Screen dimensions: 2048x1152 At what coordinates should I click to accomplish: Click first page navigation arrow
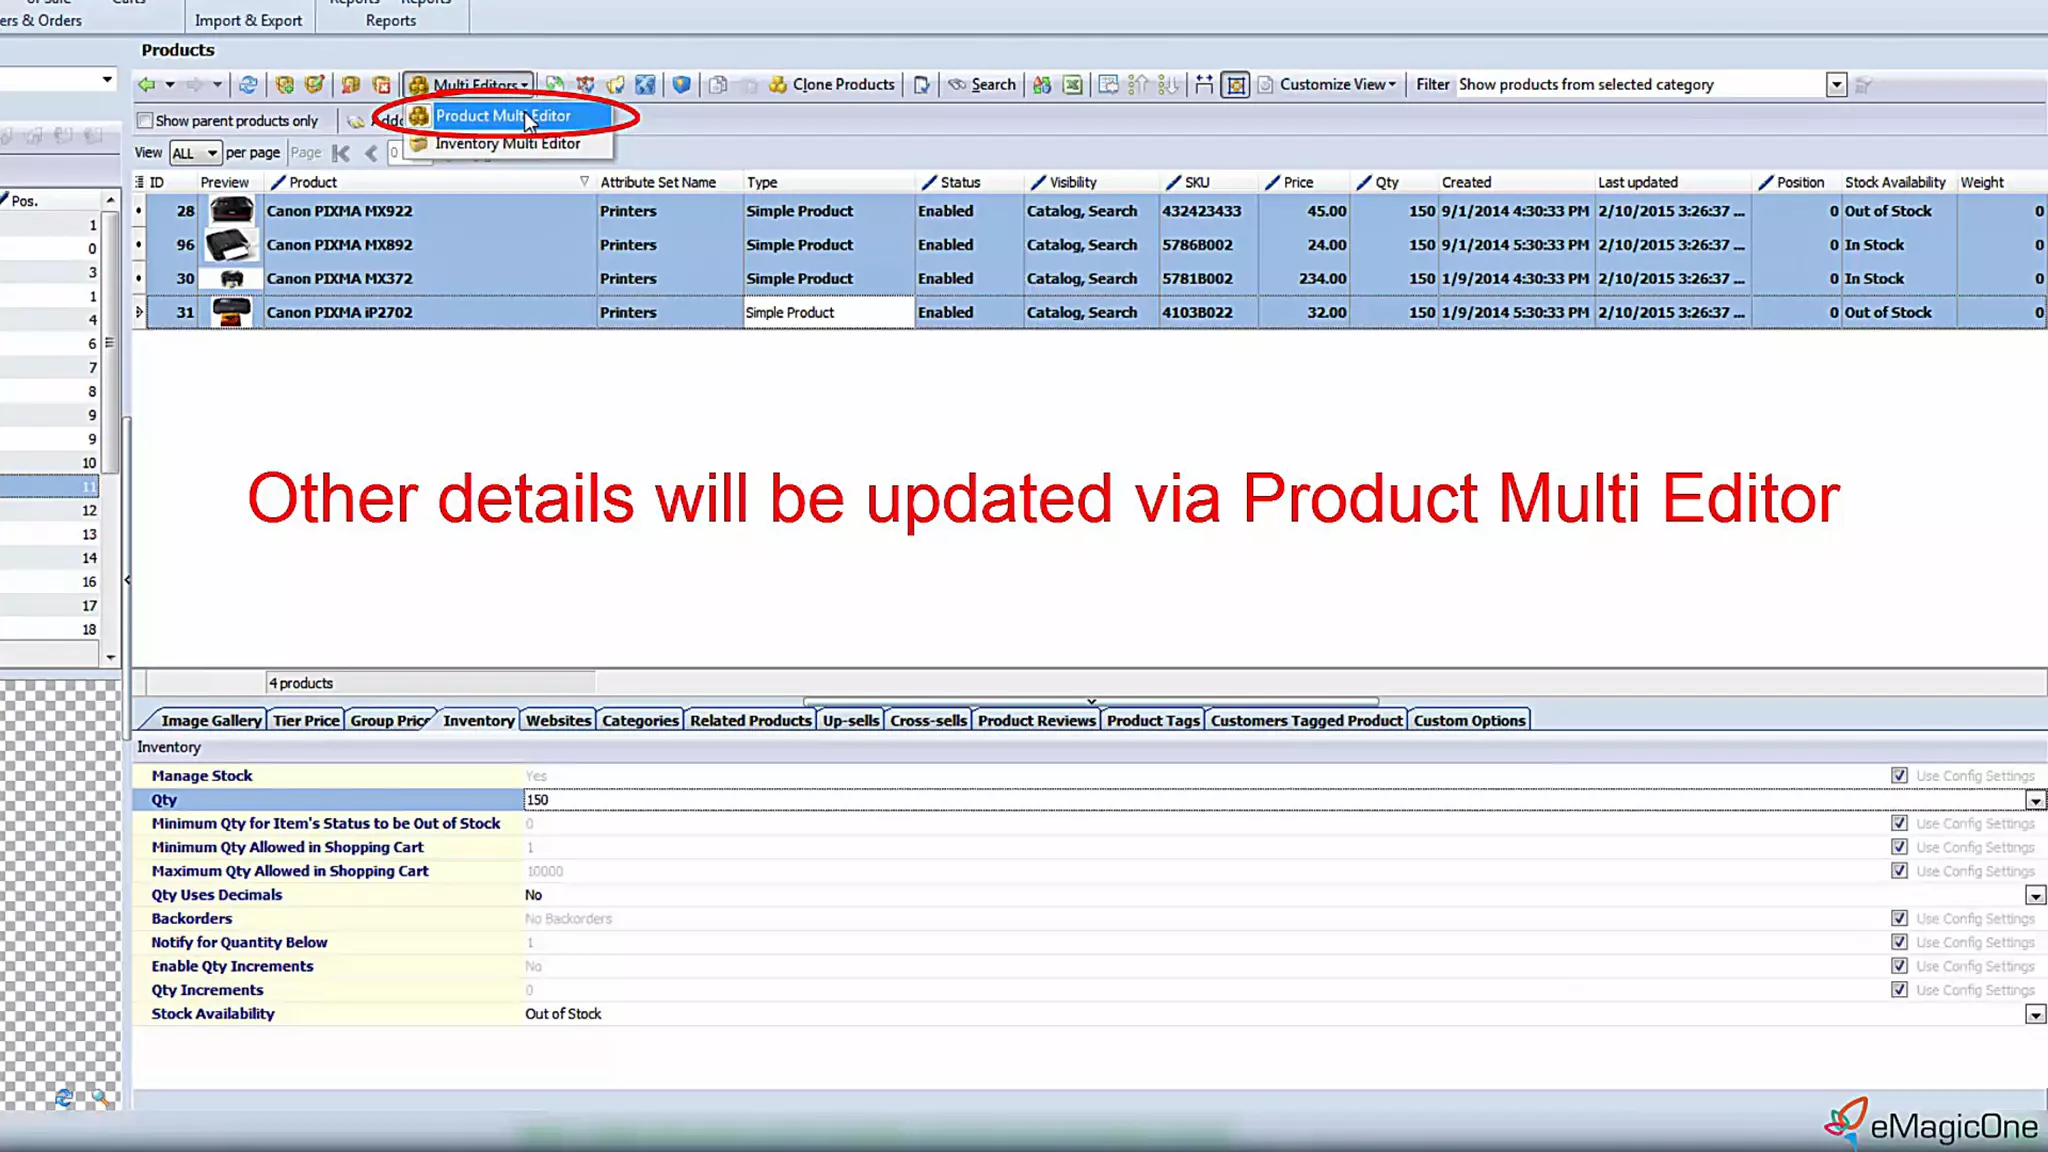[x=341, y=153]
